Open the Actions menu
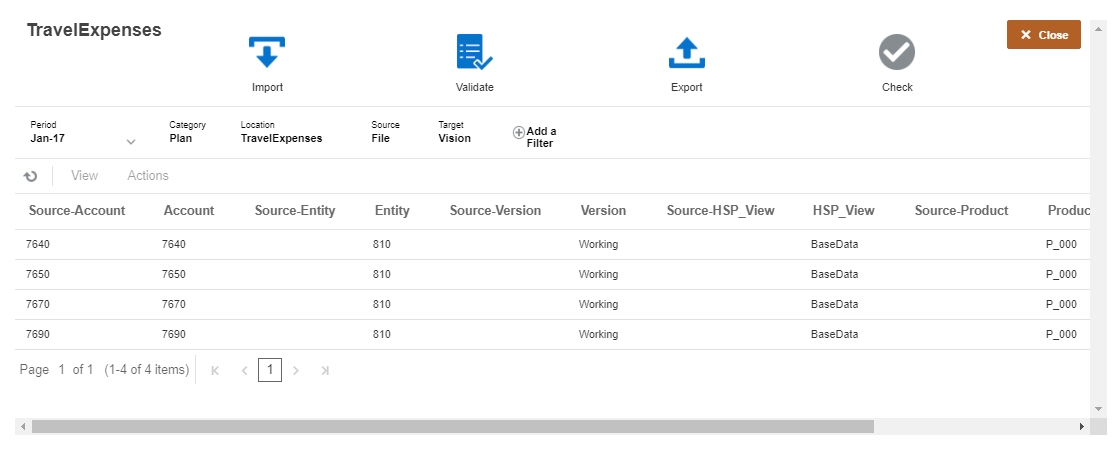This screenshot has width=1119, height=463. tap(148, 176)
